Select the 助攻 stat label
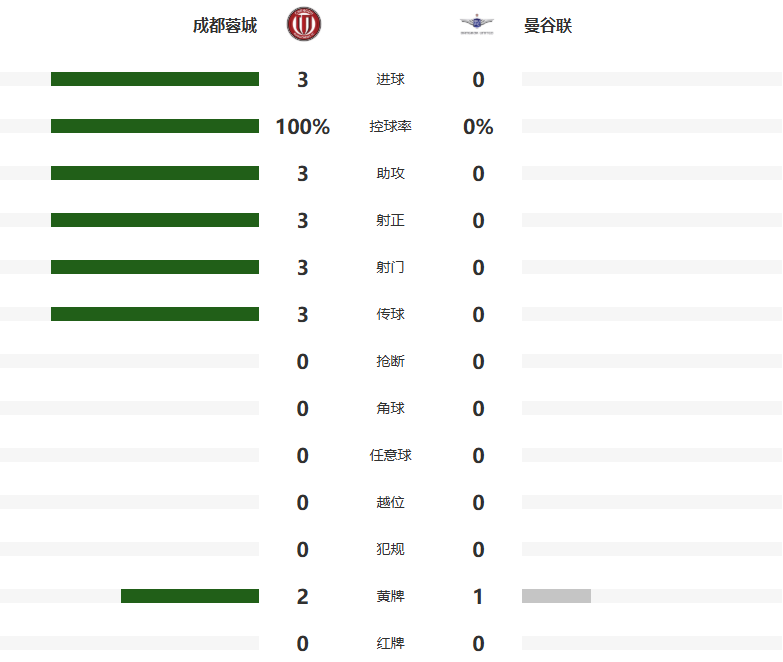 click(391, 173)
